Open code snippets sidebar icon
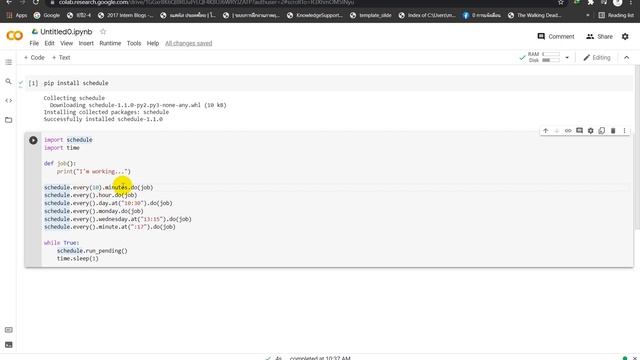The width and height of the screenshot is (640, 360). 9,100
